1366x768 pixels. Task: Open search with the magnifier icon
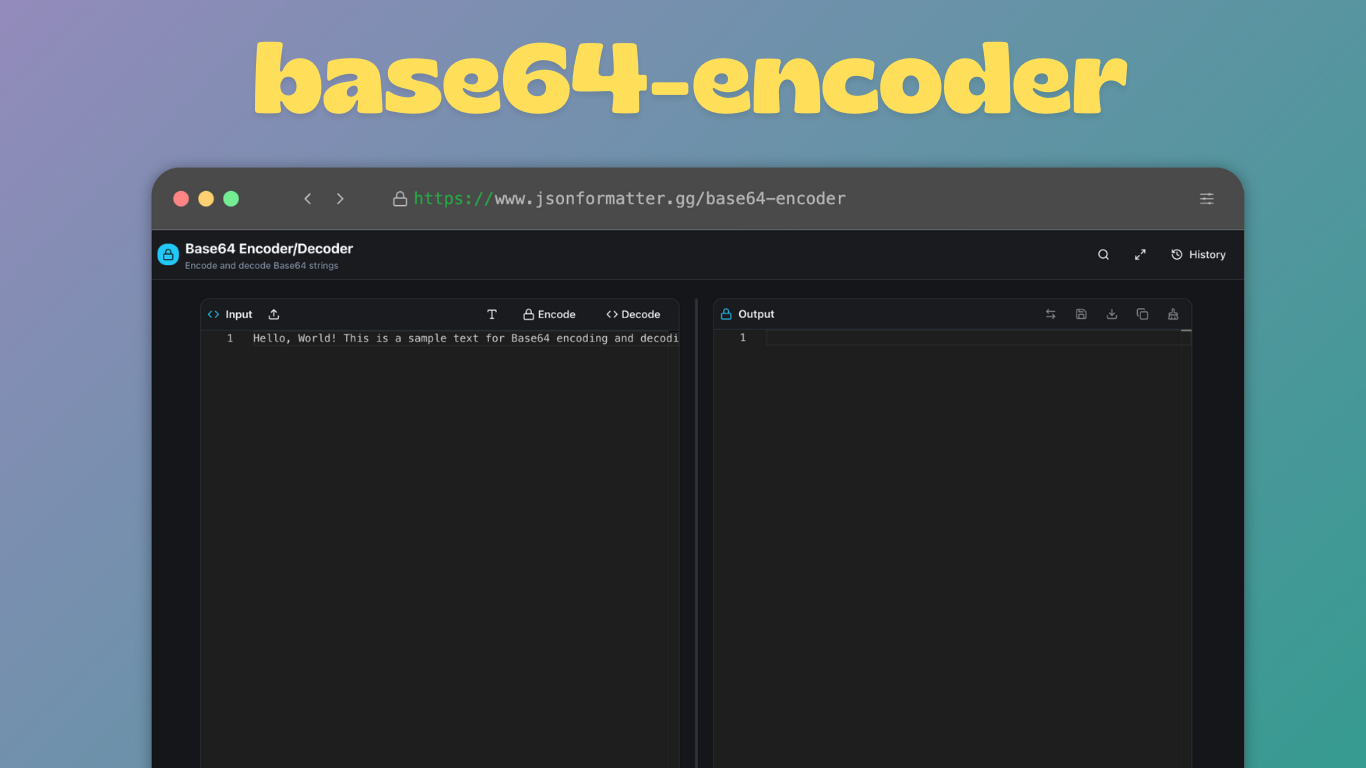[x=1104, y=255]
